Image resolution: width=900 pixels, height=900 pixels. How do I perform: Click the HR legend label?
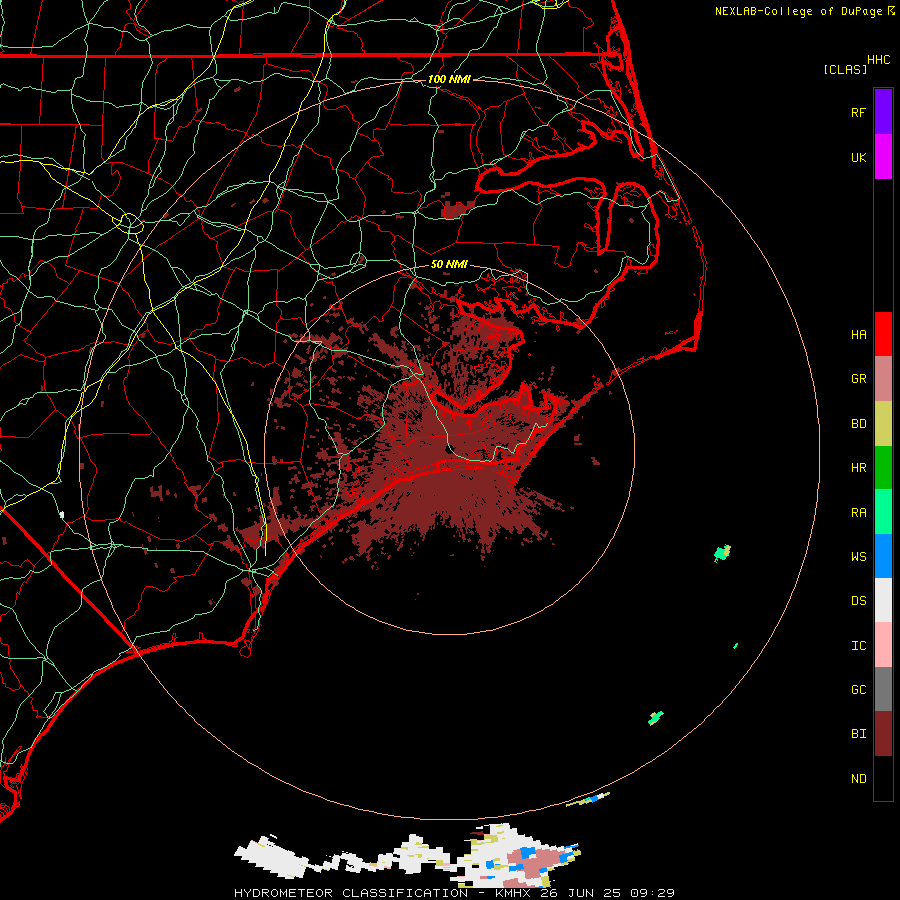pos(858,468)
